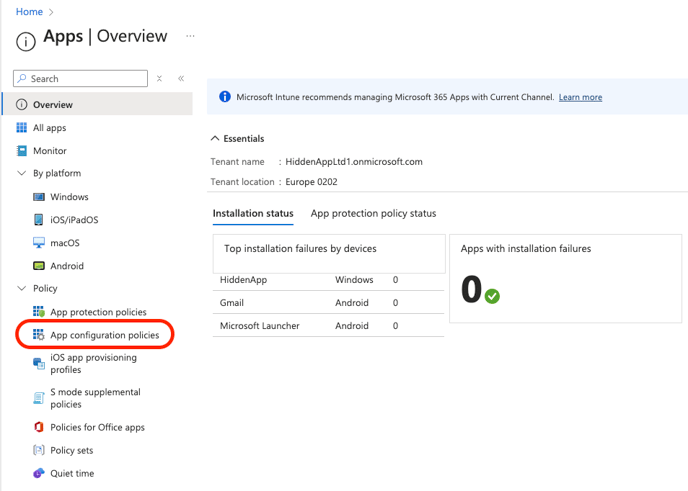Collapse the sidebar with double chevron
Screen dimensions: 688x491
click(181, 79)
